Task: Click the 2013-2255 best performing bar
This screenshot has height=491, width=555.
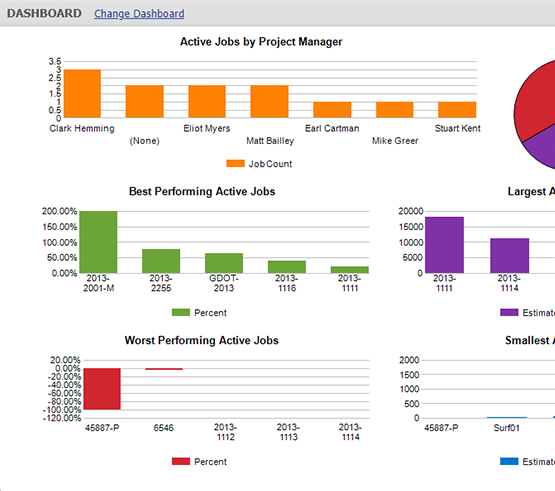Action: coord(161,261)
